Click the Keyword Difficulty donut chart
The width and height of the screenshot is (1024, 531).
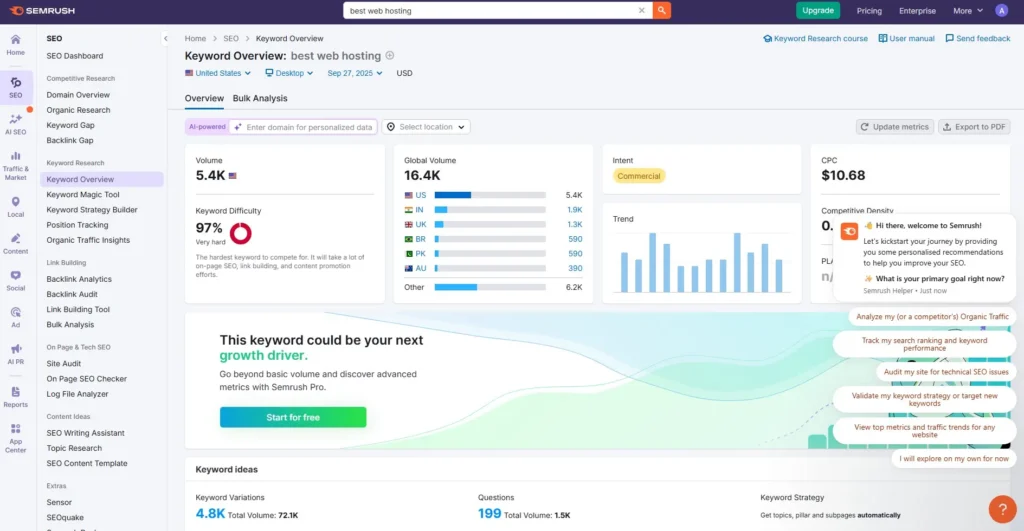240,233
